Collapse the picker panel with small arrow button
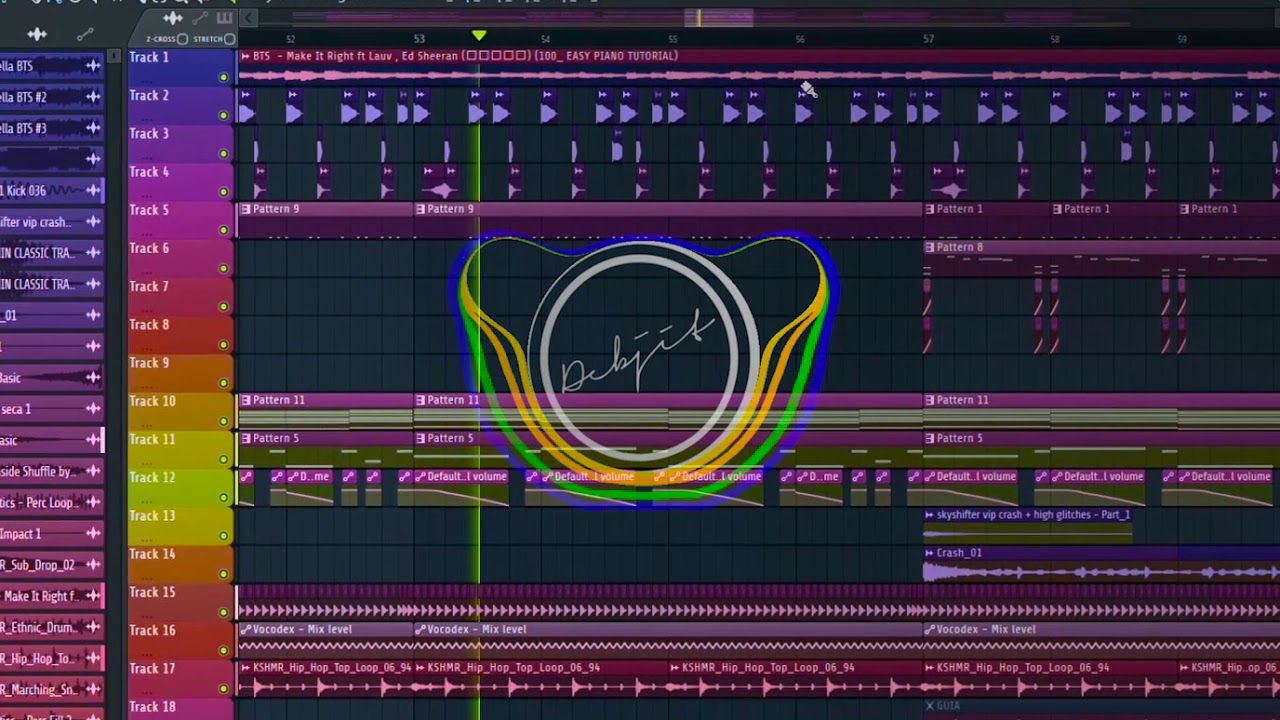Viewport: 1280px width, 720px height. [114, 57]
